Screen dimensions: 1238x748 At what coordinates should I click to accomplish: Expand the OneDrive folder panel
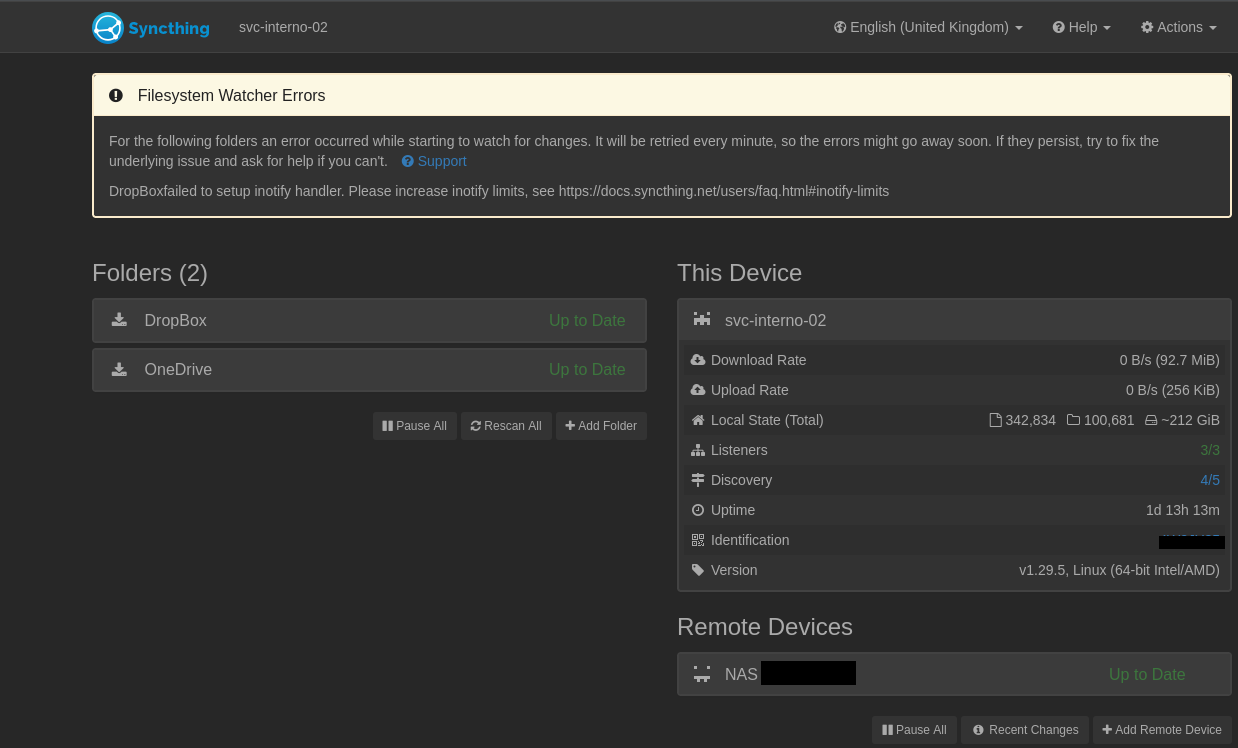pos(369,369)
